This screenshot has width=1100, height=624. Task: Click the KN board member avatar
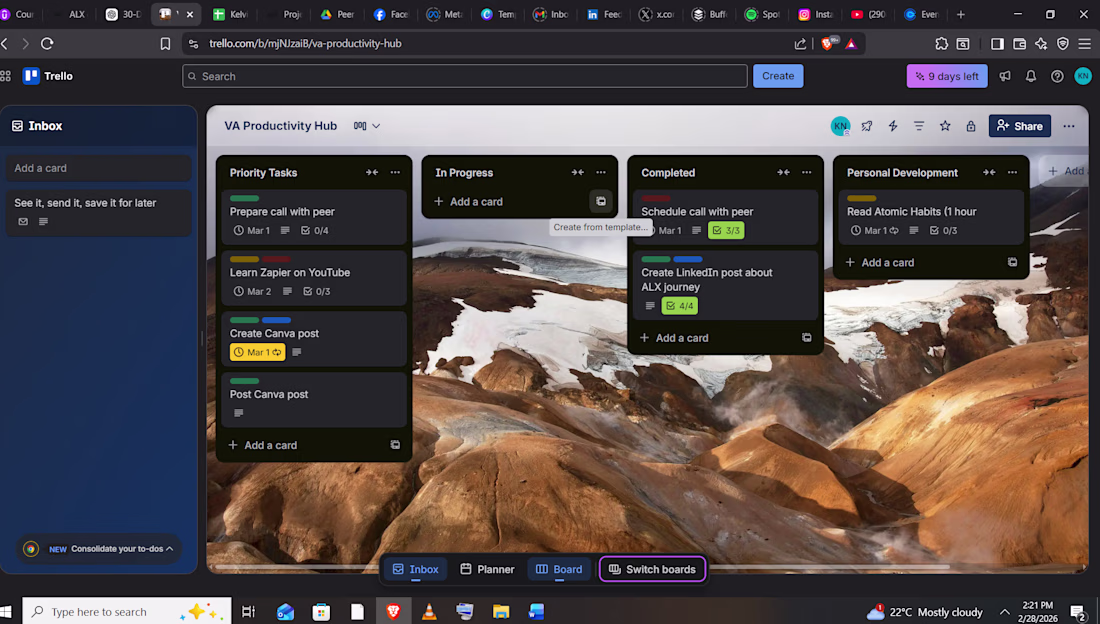[840, 126]
